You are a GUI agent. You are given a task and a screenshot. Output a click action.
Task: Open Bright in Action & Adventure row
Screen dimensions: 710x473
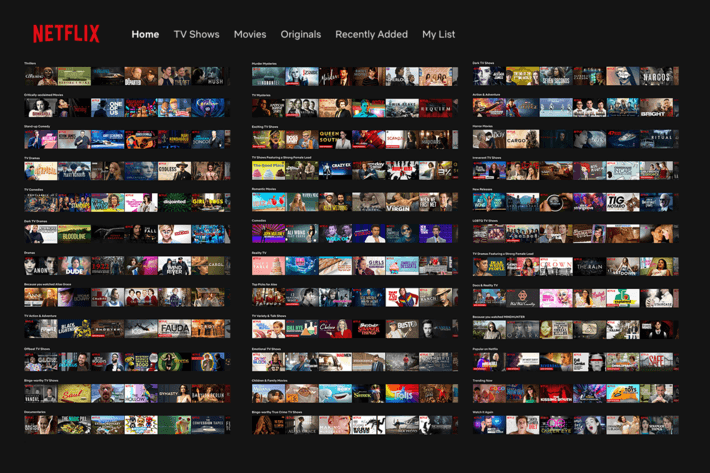pyautogui.click(x=657, y=108)
